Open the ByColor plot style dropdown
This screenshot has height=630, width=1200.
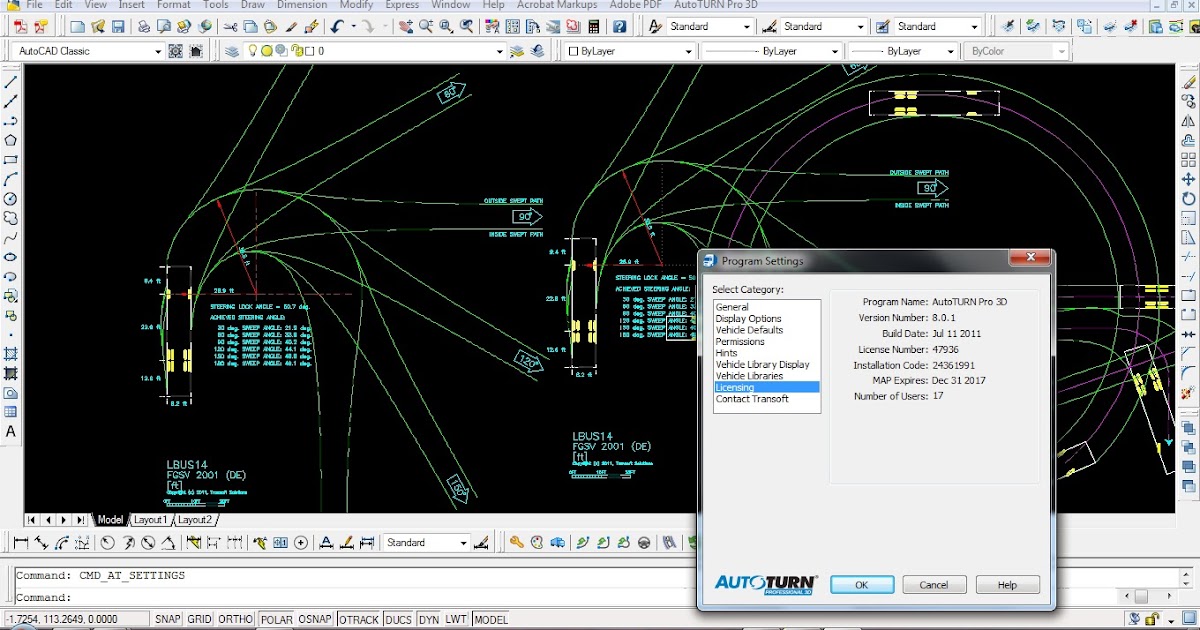pos(1060,51)
